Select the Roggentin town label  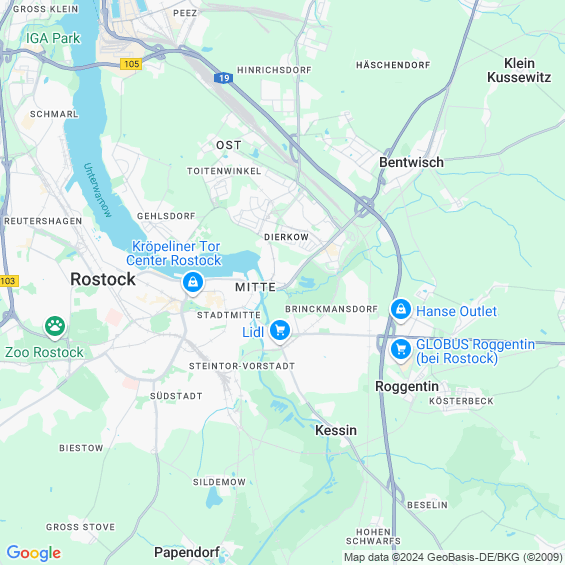tap(407, 386)
